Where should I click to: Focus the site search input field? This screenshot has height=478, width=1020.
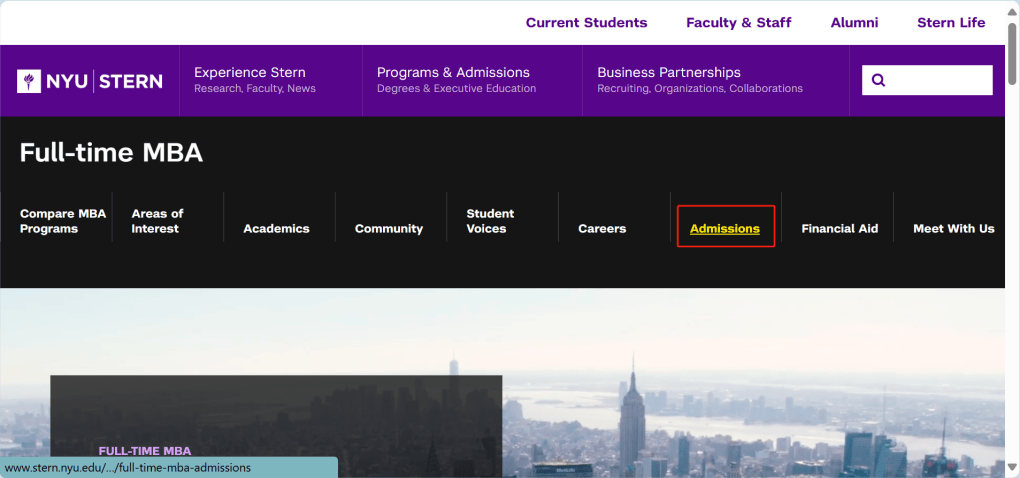[x=927, y=80]
